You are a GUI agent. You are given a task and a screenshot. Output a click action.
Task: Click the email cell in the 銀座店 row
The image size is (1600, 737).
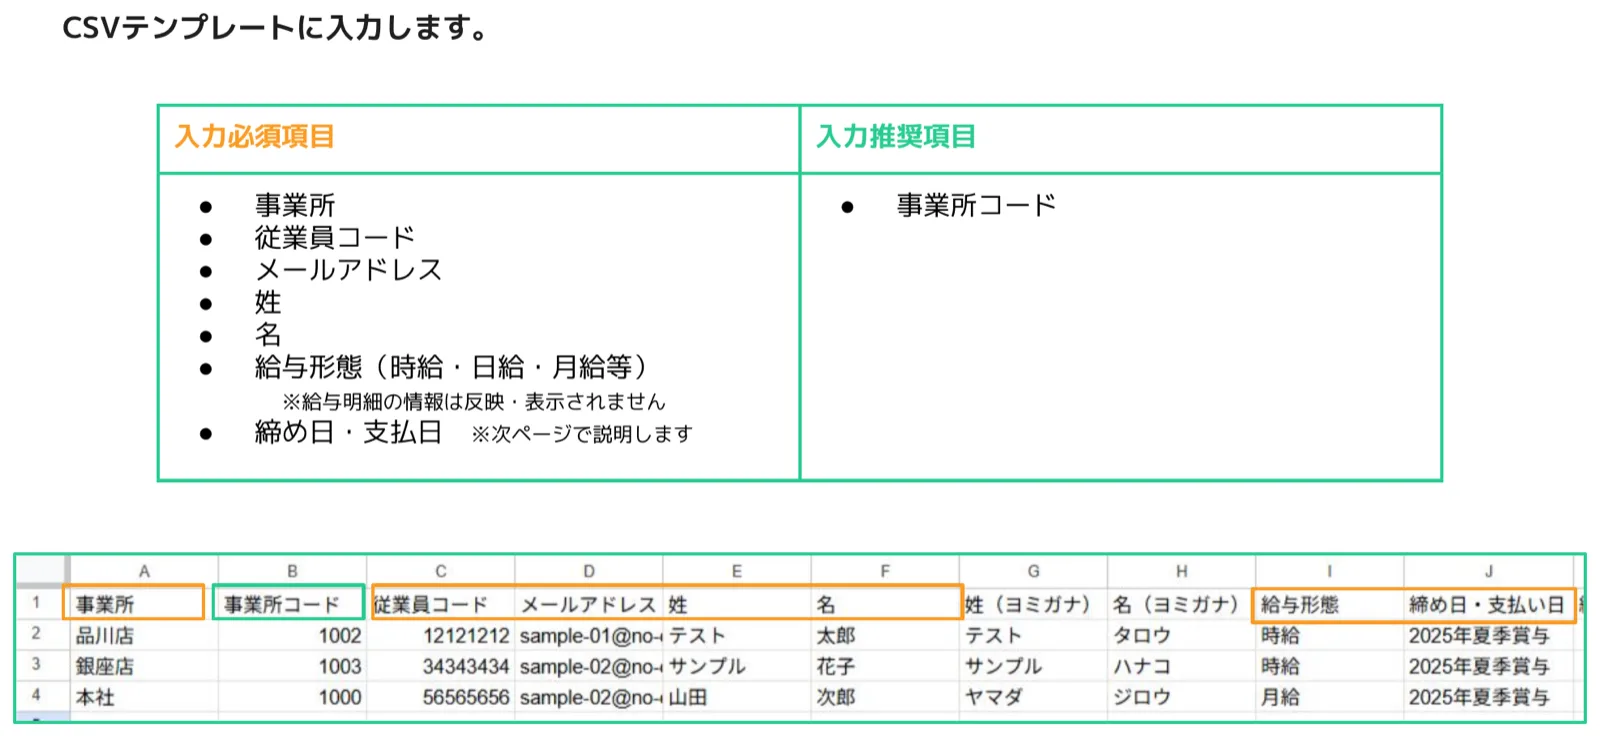[x=588, y=666]
